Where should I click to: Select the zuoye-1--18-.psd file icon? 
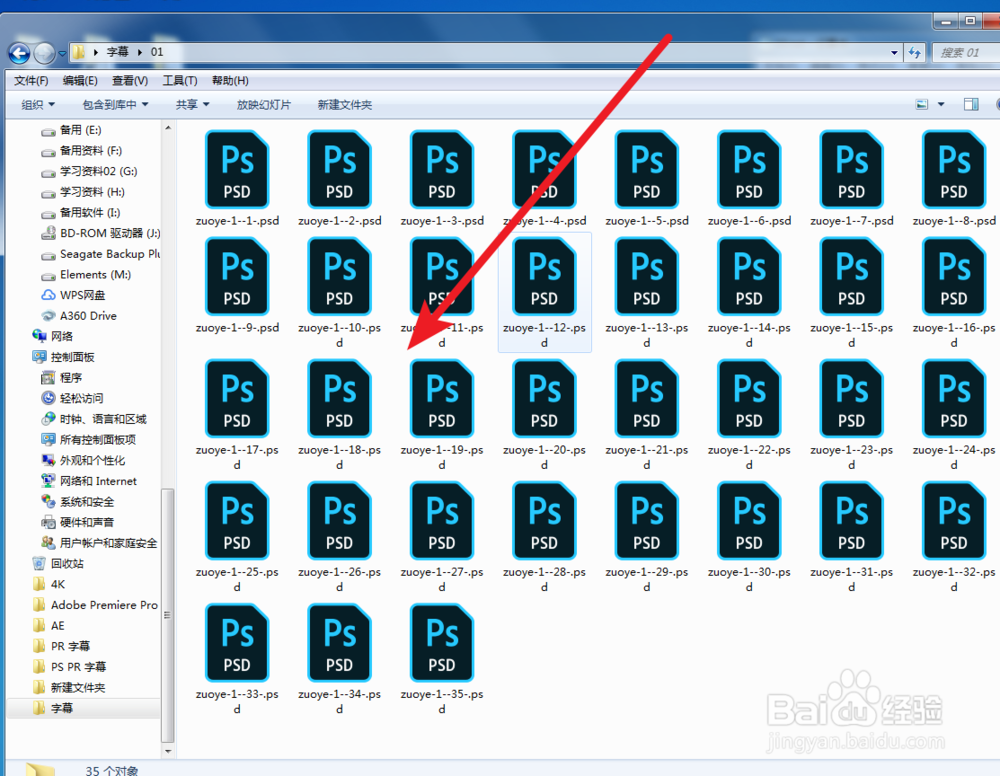click(339, 399)
